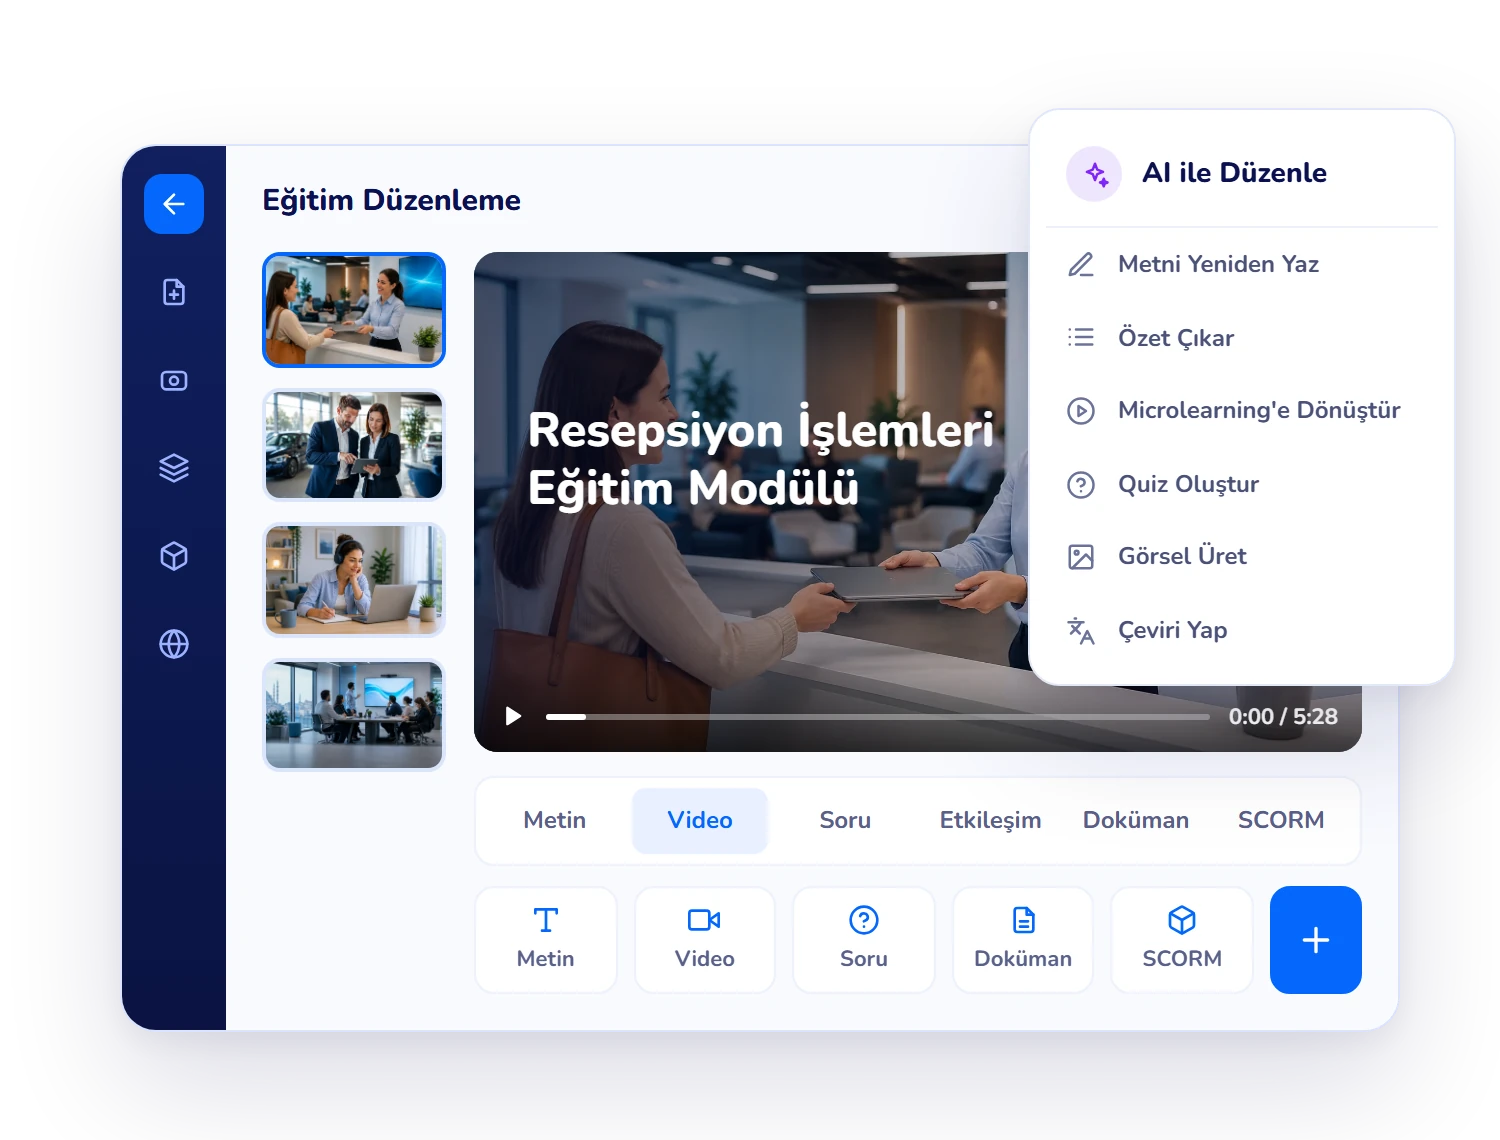
Task: Select Quiz Oluştur from AI menu
Action: pos(1241,484)
